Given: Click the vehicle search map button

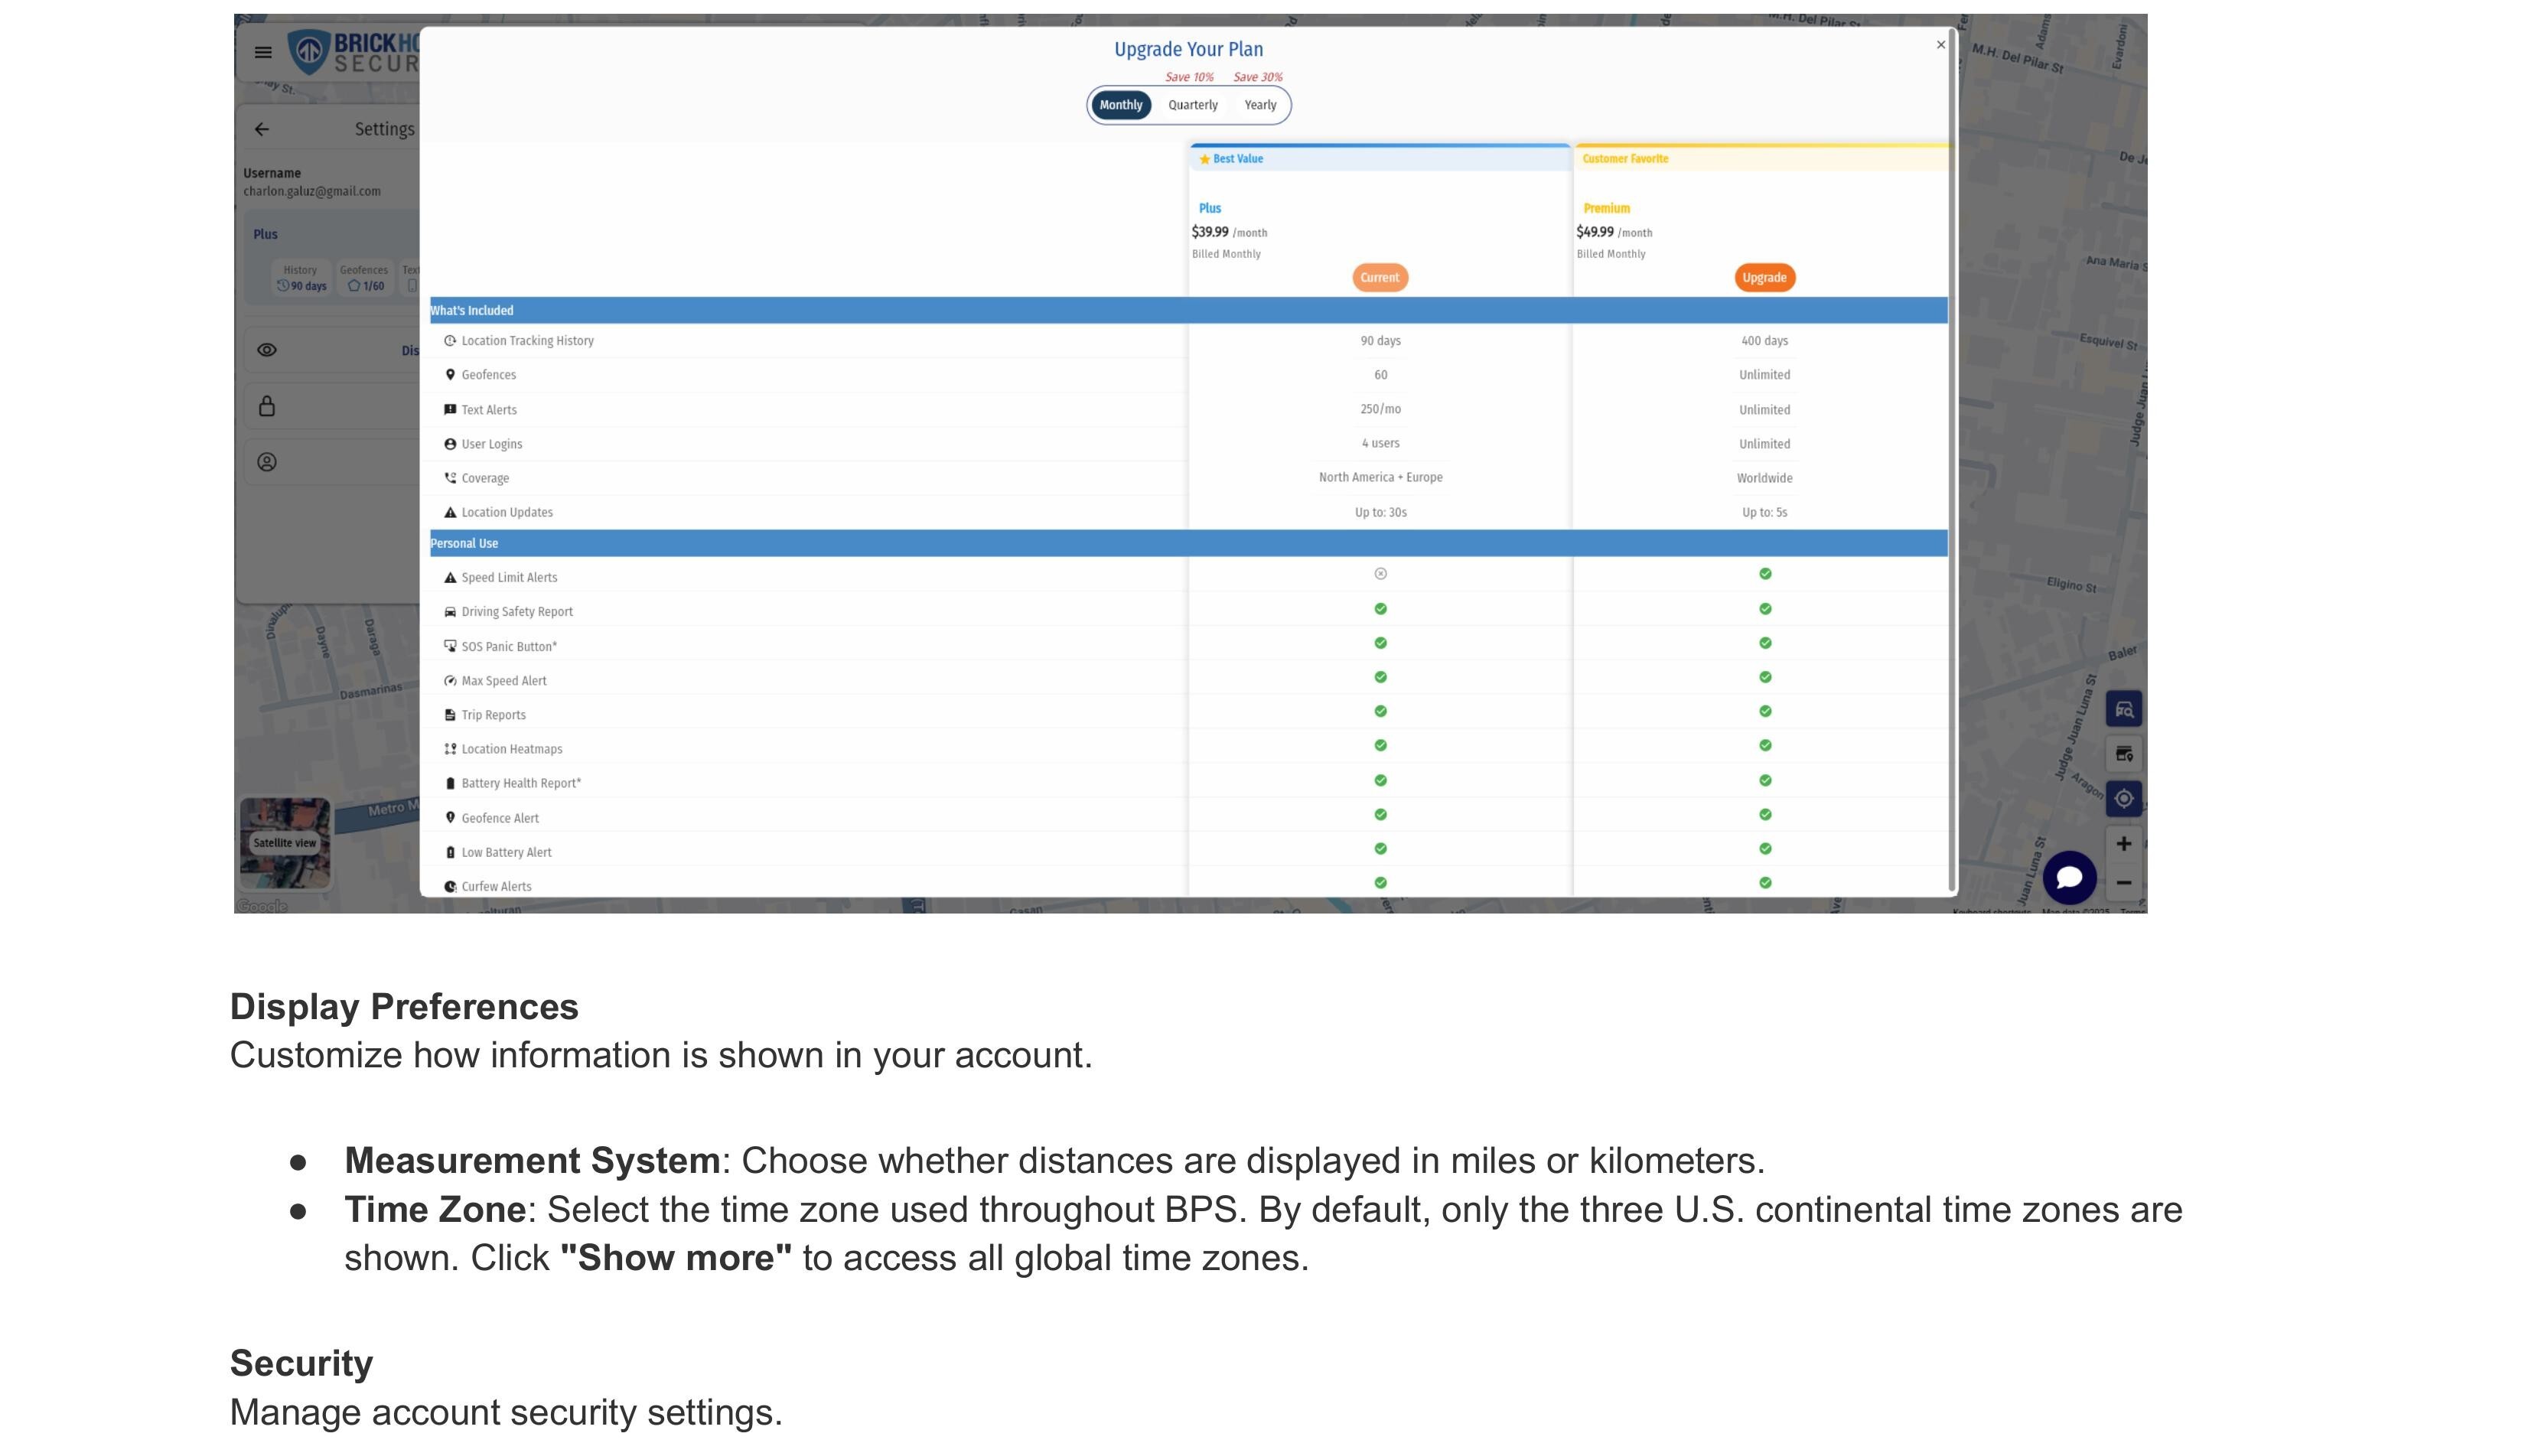Looking at the screenshot, I should pyautogui.click(x=2124, y=710).
